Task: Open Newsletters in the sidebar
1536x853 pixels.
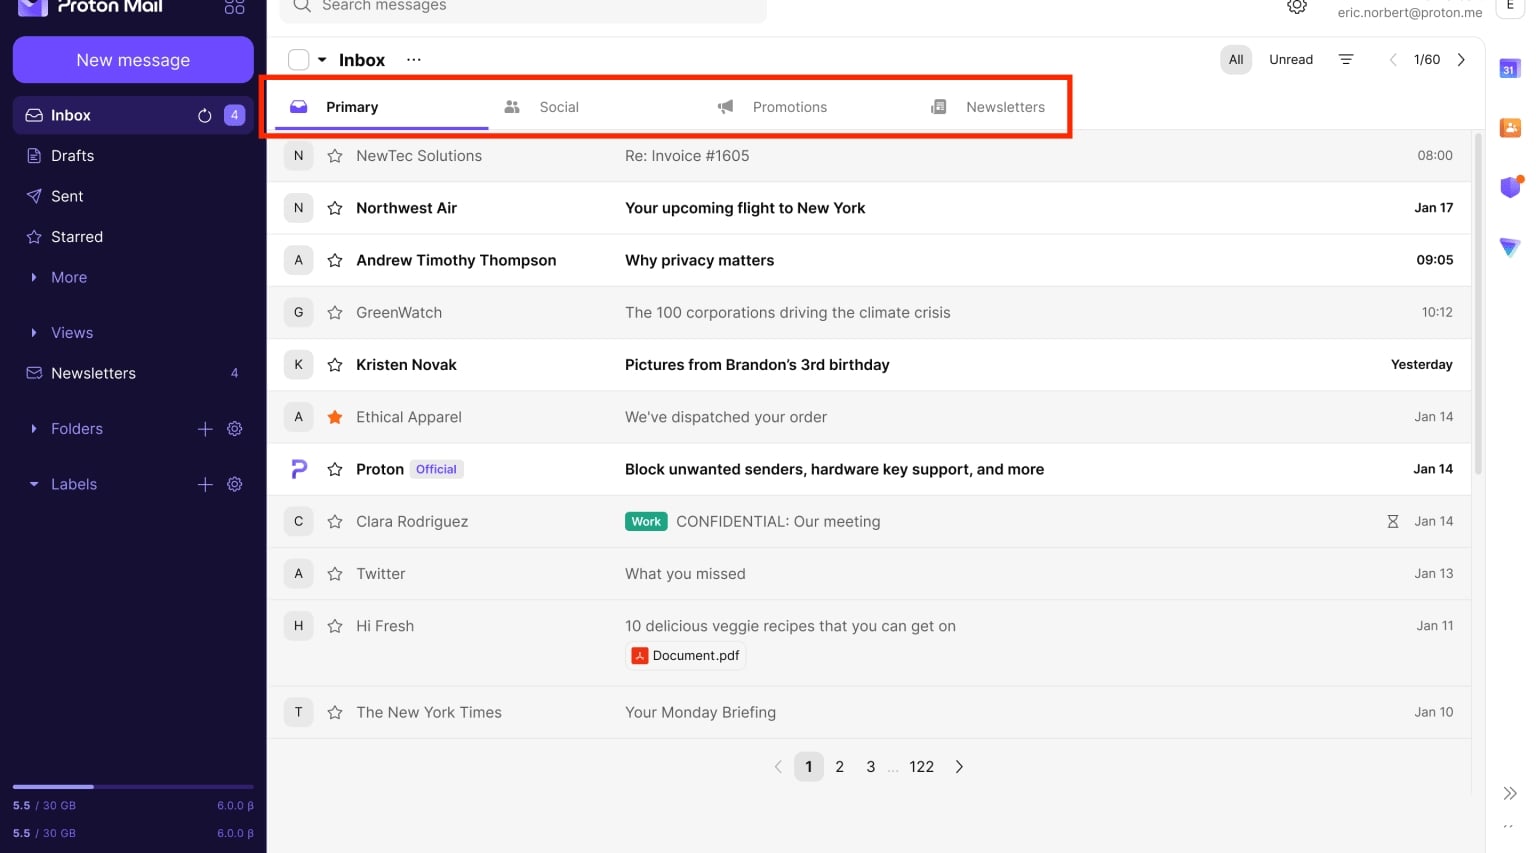Action: (133, 374)
